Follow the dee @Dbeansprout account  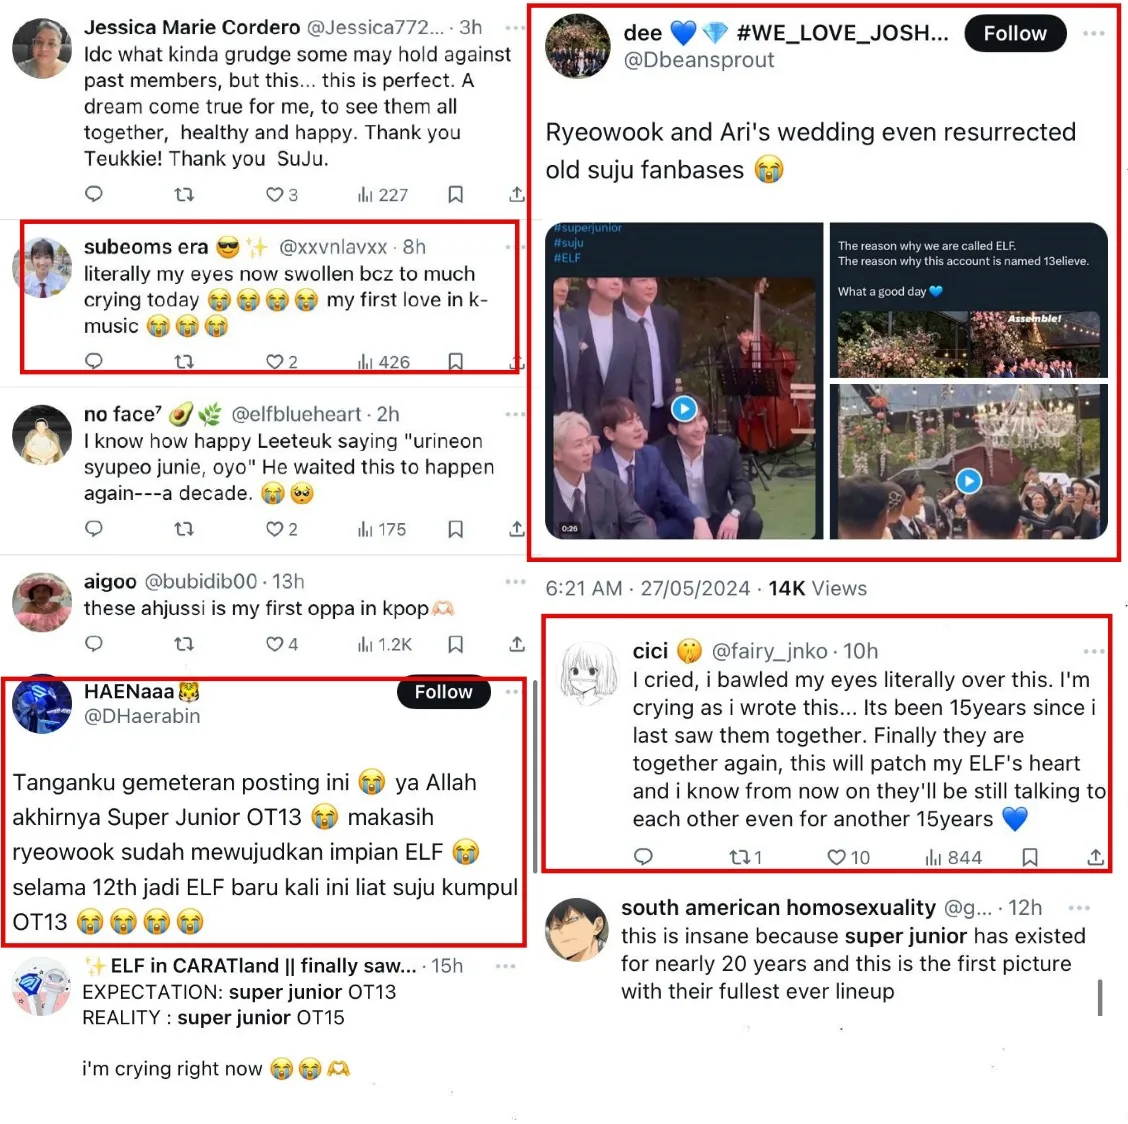click(x=1015, y=34)
